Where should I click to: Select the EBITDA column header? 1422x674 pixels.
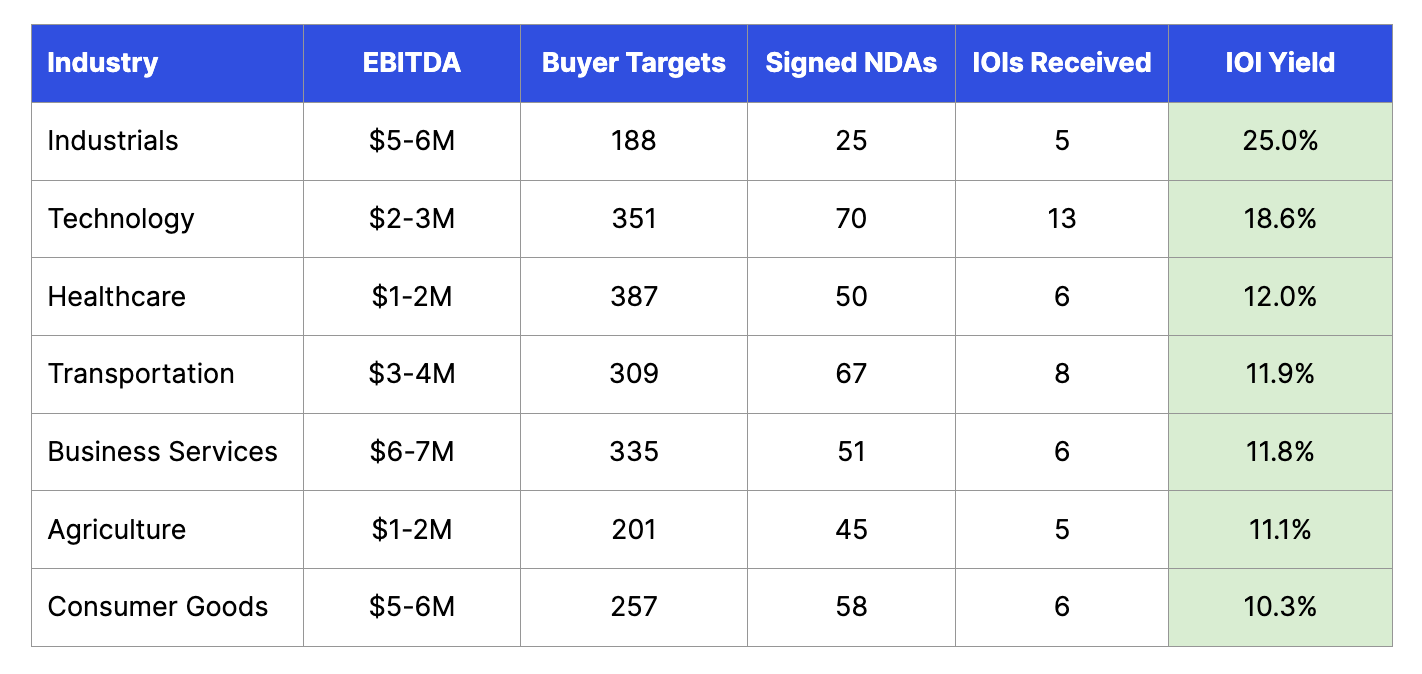(x=411, y=63)
